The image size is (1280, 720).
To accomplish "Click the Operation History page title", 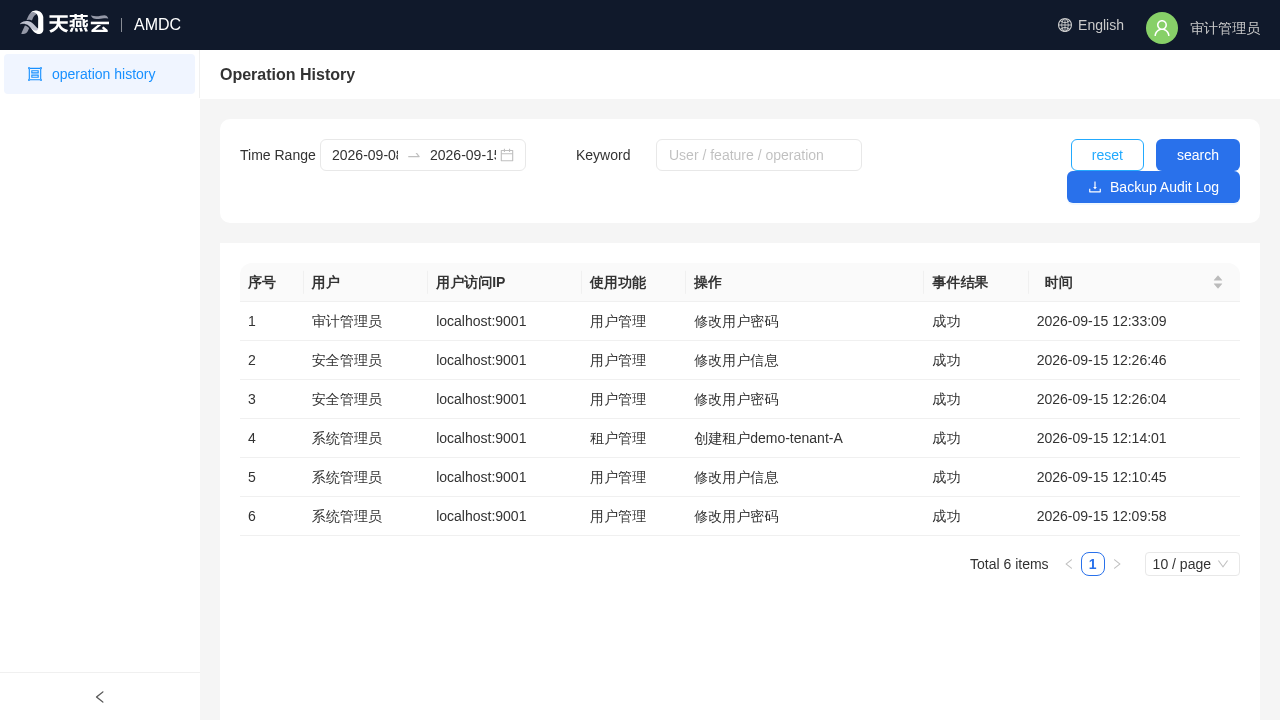I will tap(287, 74).
